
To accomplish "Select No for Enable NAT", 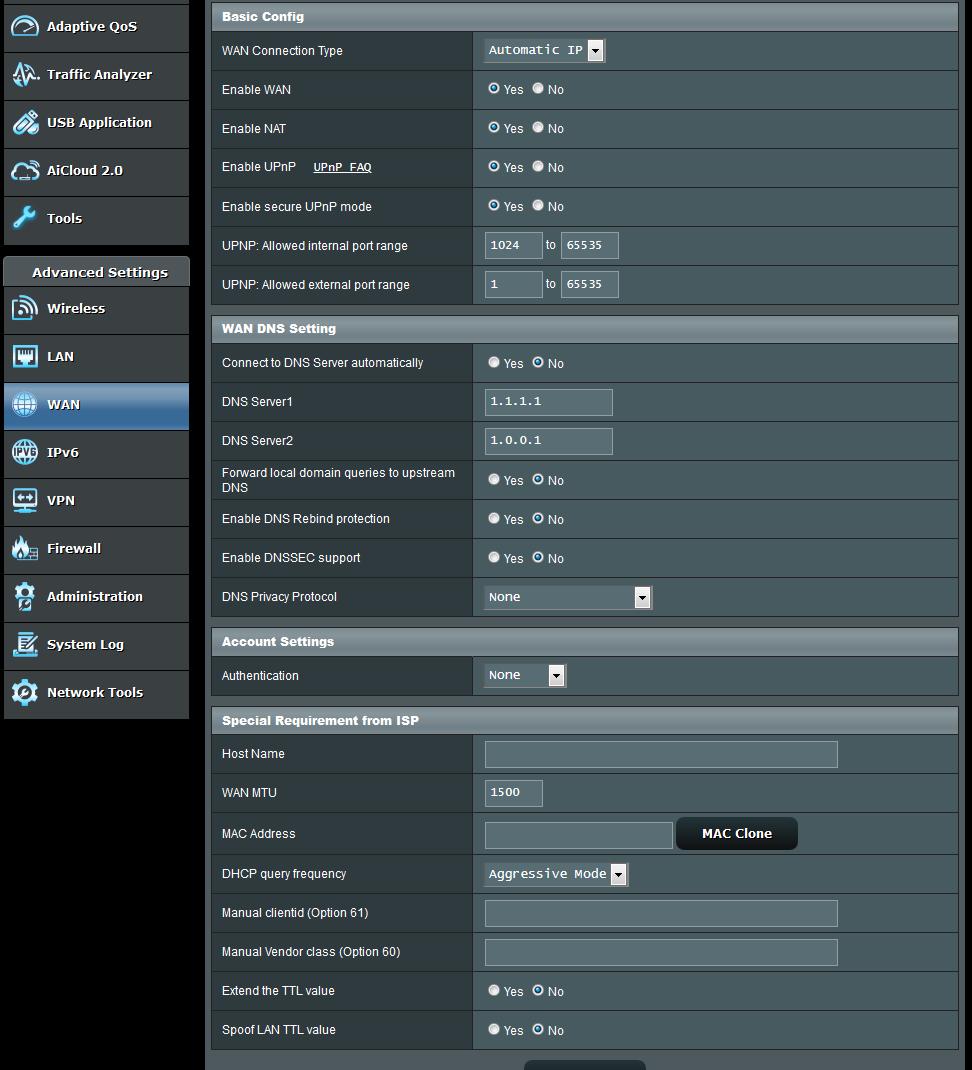I will (x=538, y=128).
